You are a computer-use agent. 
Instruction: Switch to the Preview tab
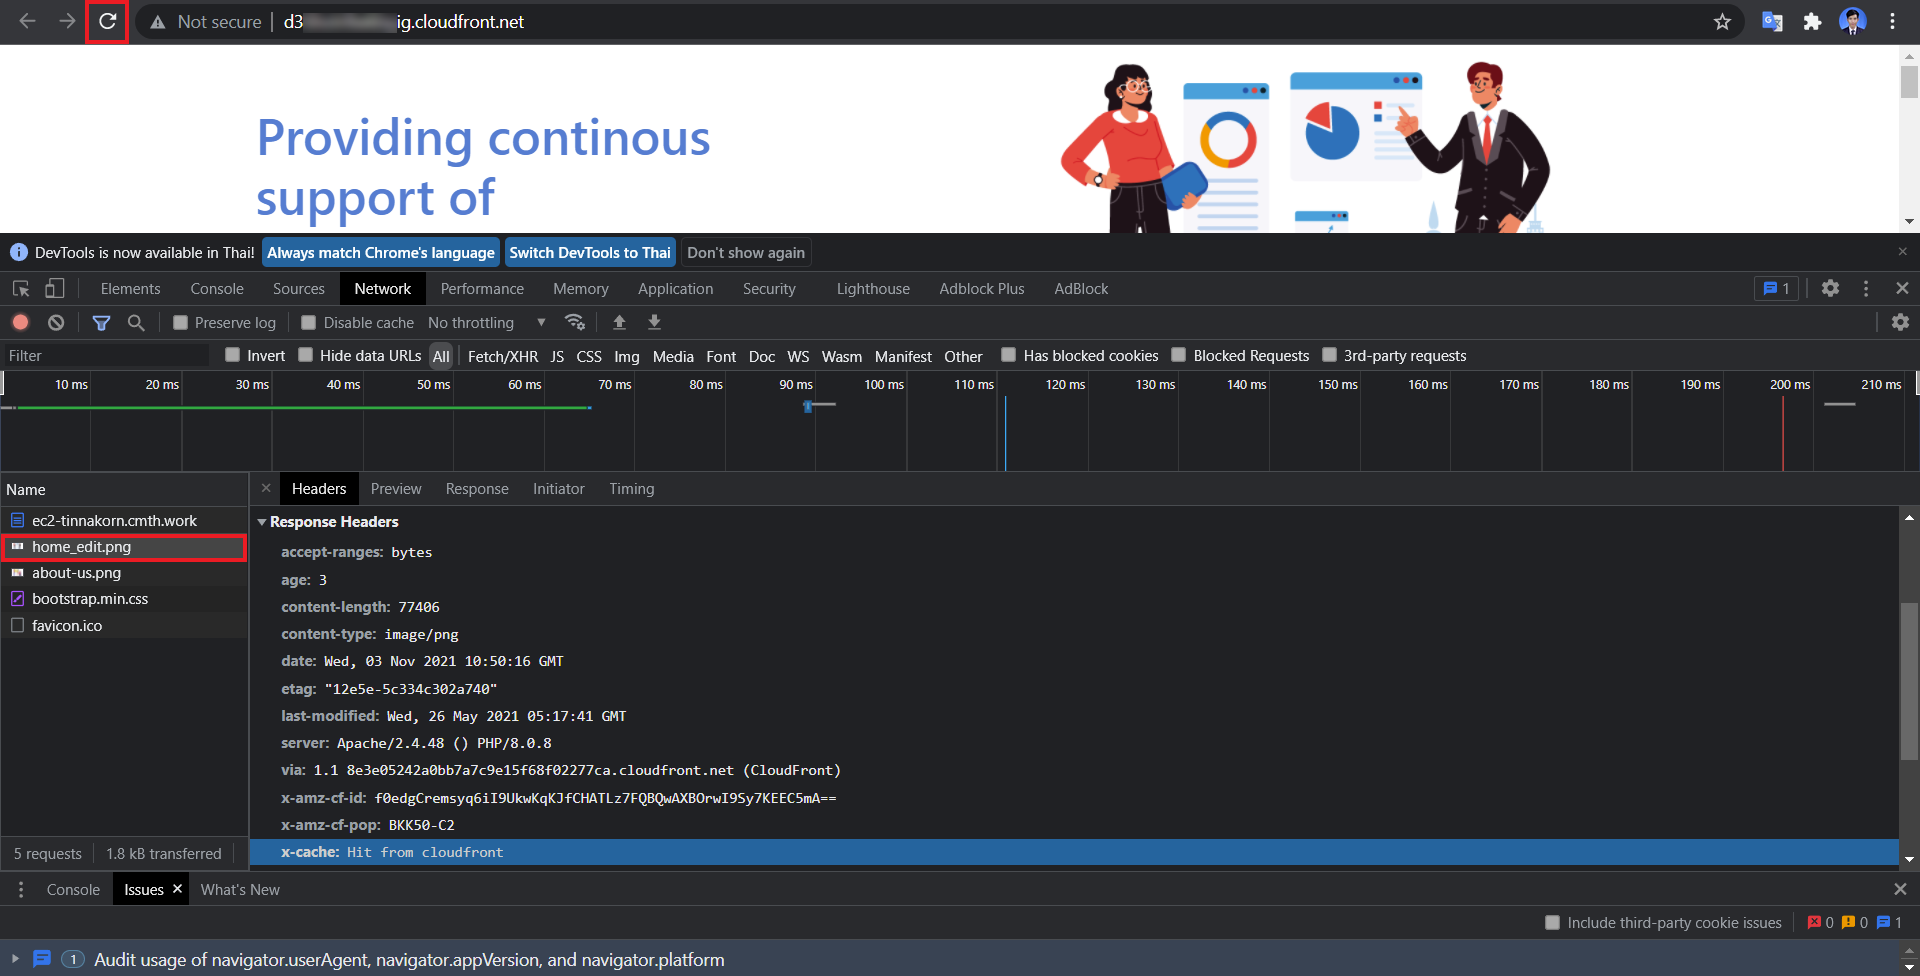click(x=396, y=488)
